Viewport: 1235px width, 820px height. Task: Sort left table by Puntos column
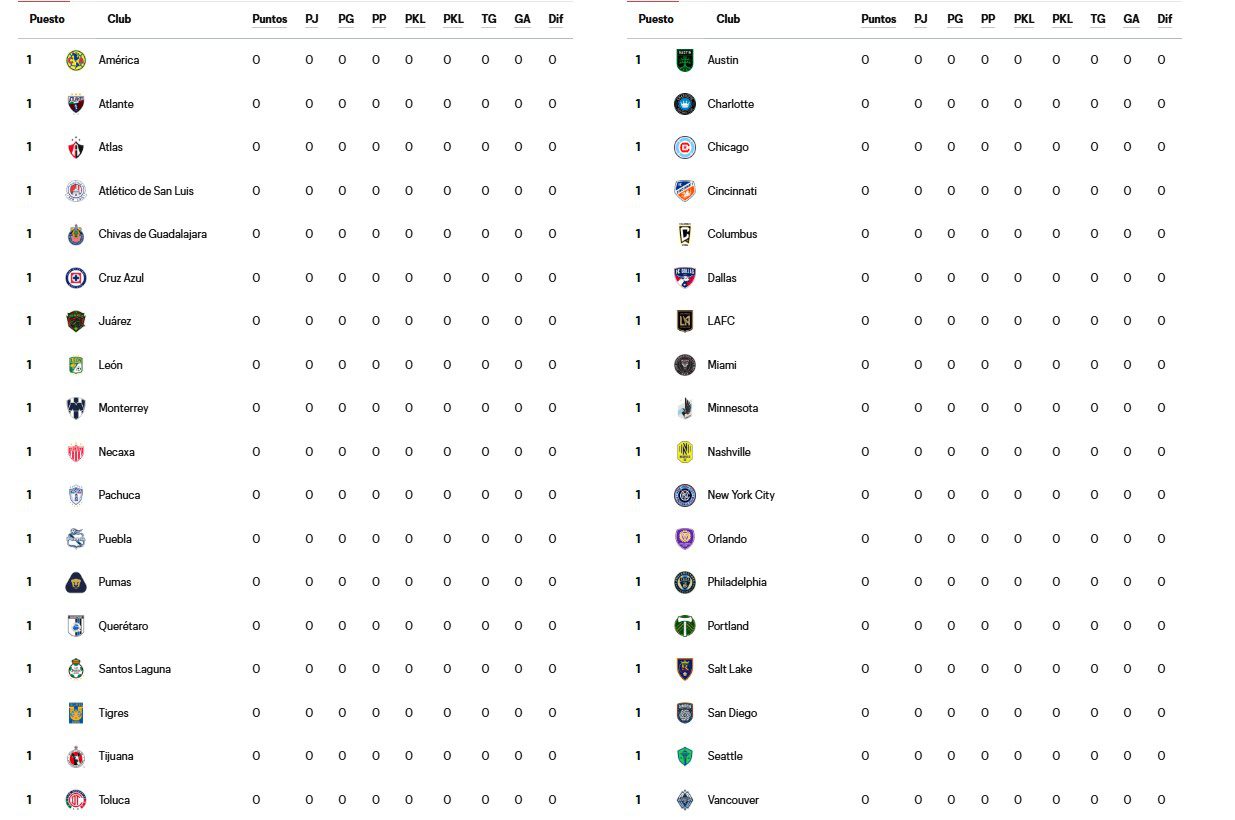[270, 19]
